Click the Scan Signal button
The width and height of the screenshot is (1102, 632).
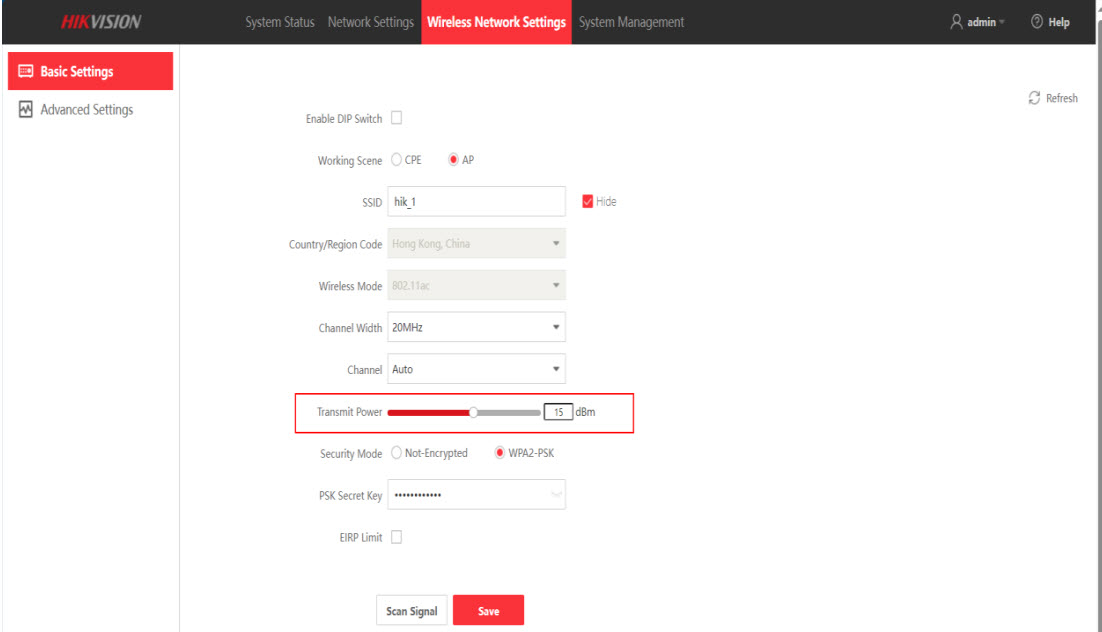411,611
